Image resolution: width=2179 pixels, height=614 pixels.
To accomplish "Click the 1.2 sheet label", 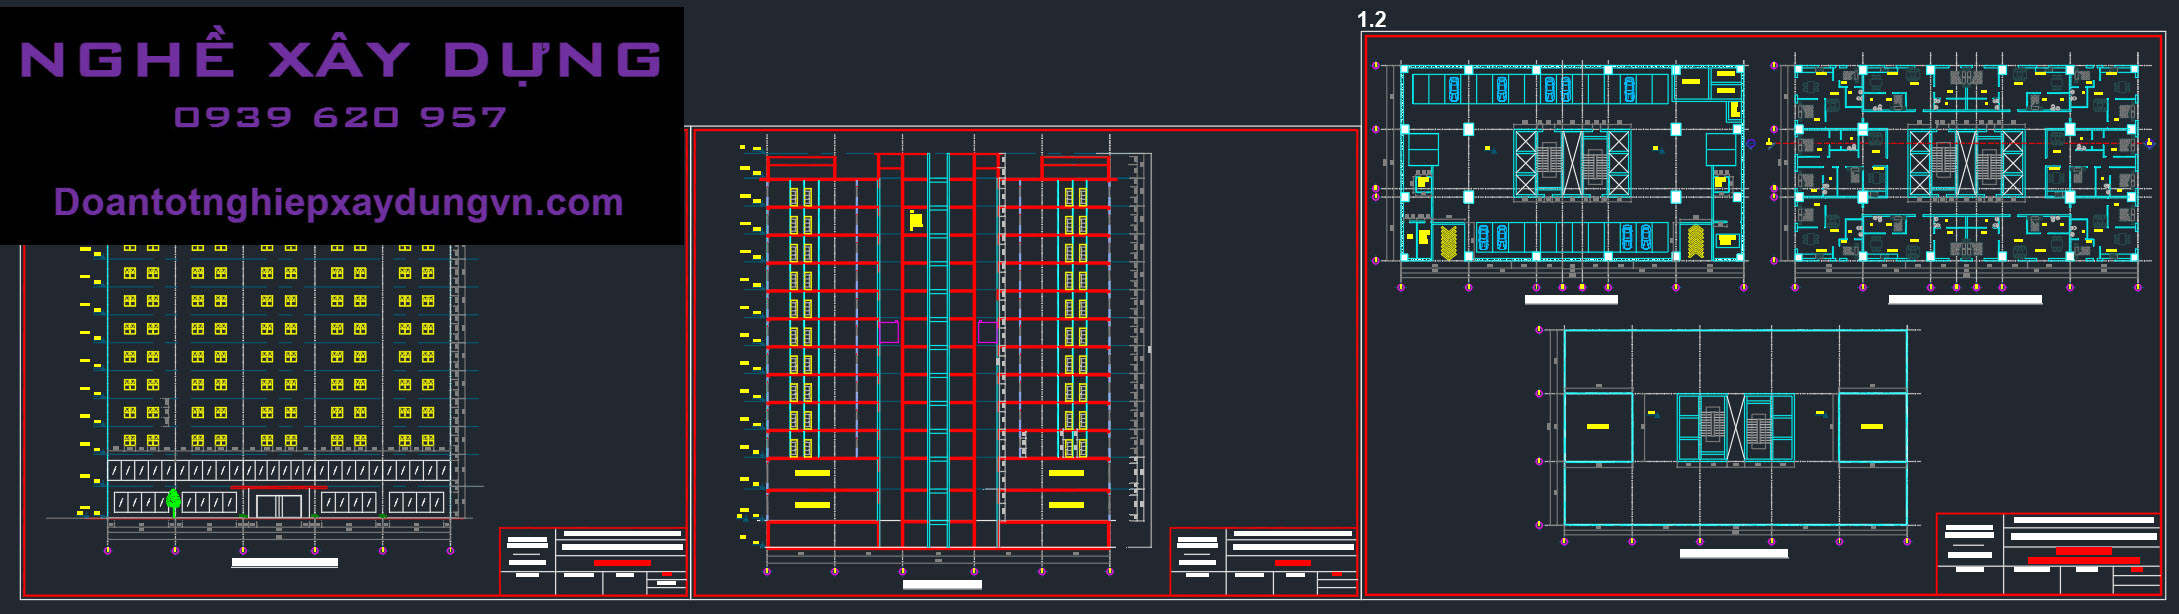I will click(x=1371, y=19).
